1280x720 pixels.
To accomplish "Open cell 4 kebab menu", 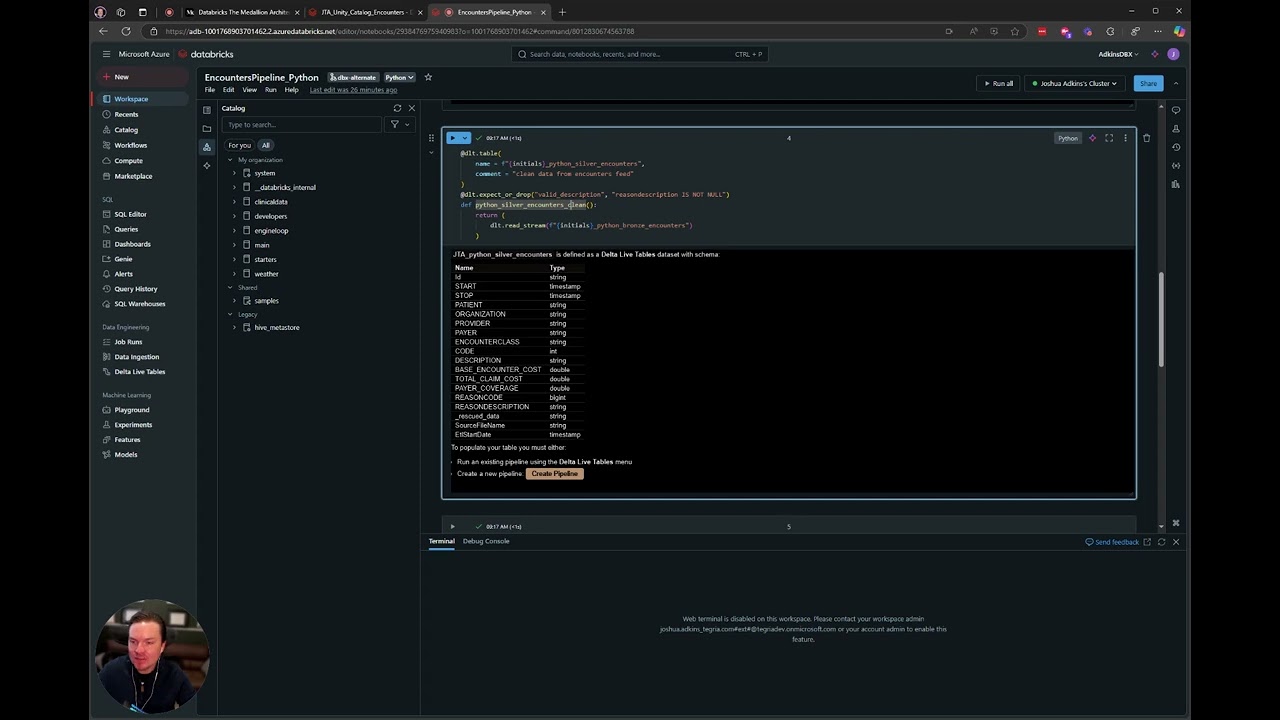I will pos(1125,138).
